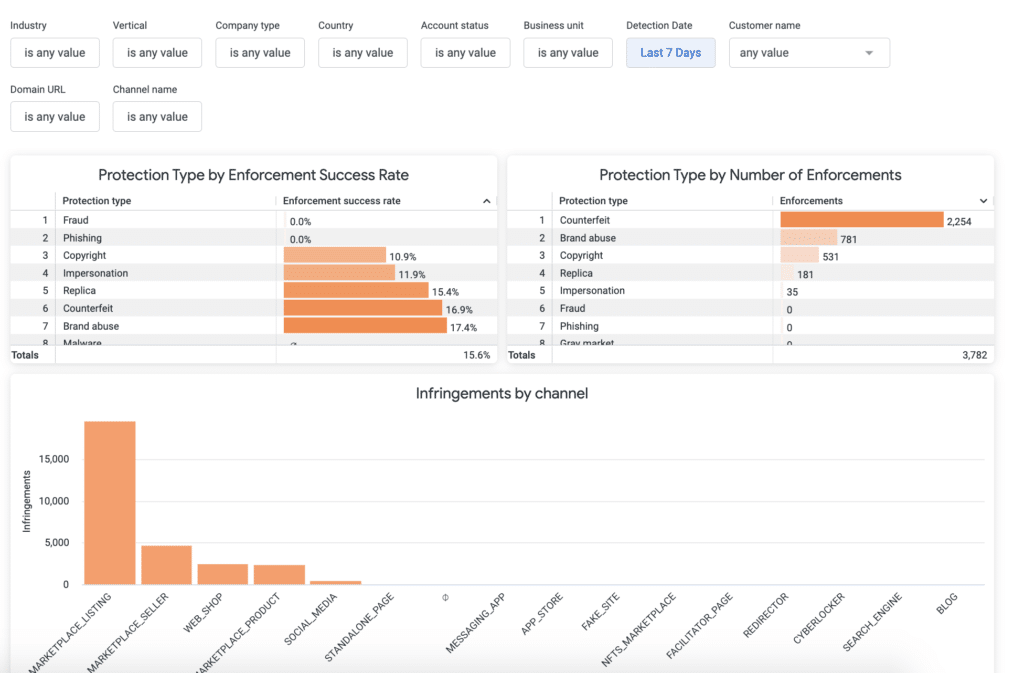Click the Brand abuse 17.4% success bar
Image resolution: width=1024 pixels, height=673 pixels.
365,326
